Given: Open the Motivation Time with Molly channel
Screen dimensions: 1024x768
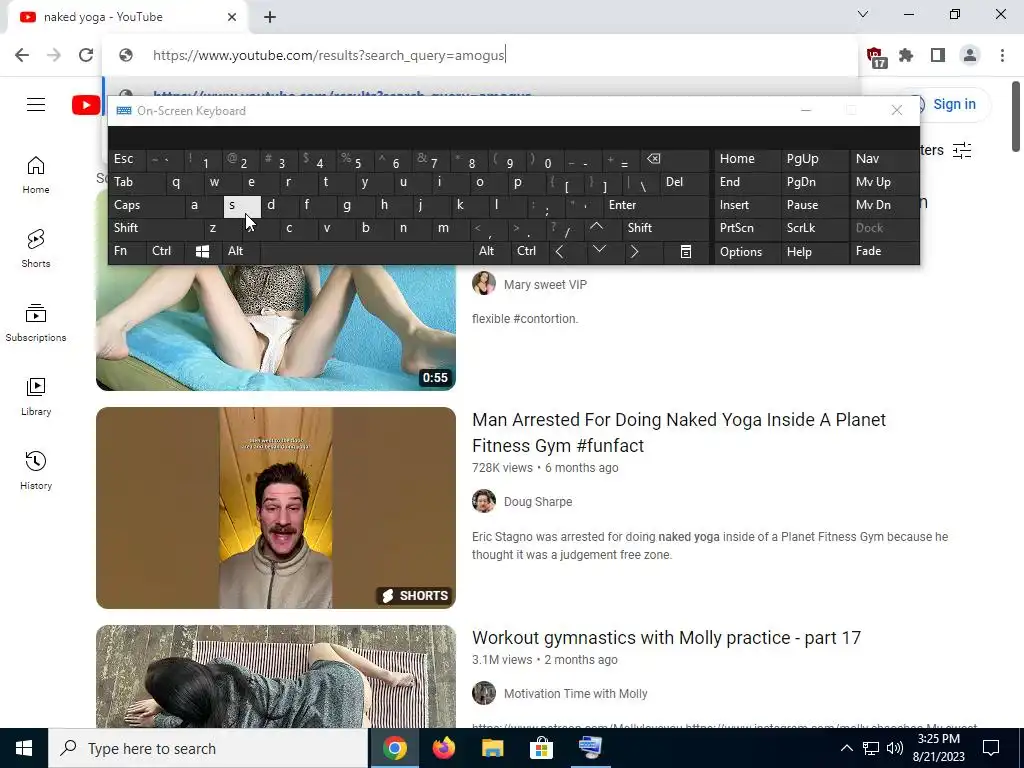Looking at the screenshot, I should pyautogui.click(x=575, y=694).
